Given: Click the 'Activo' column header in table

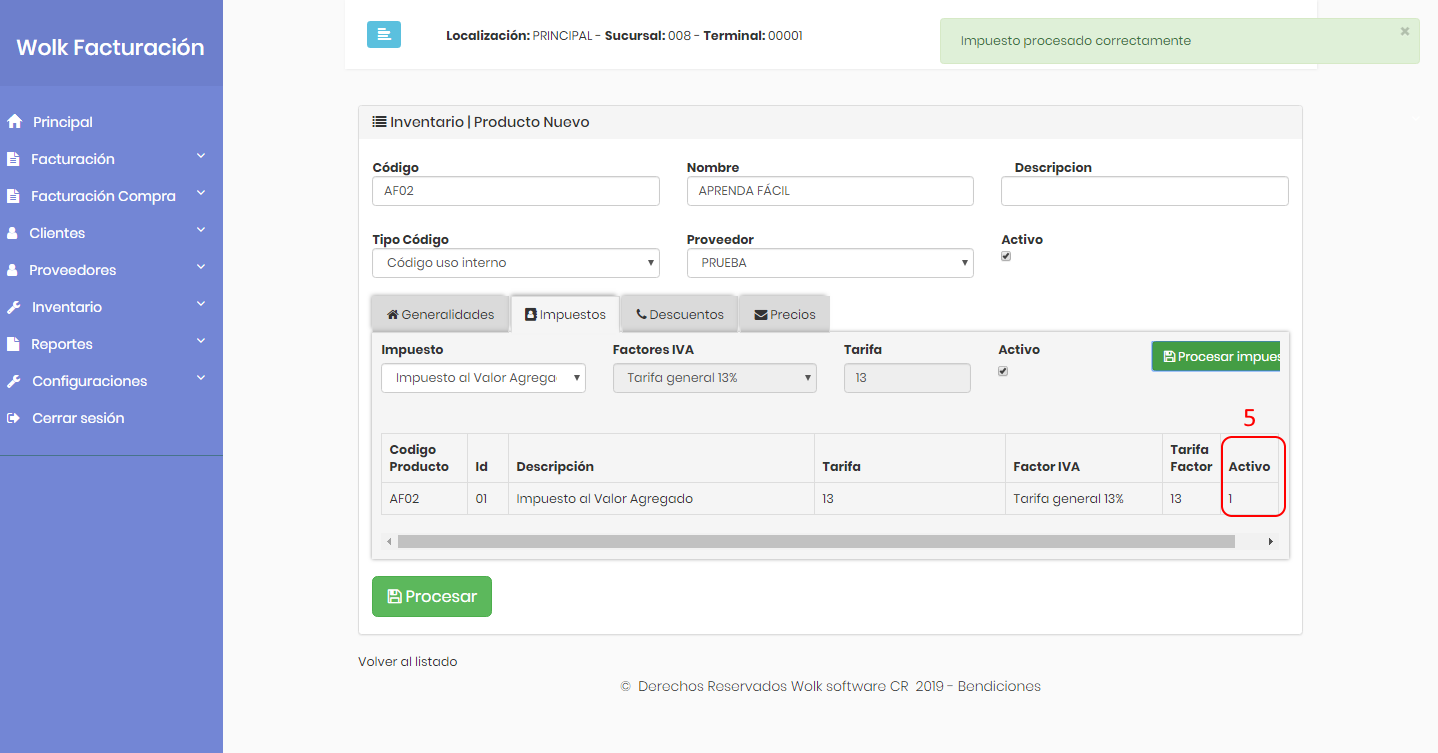Looking at the screenshot, I should [1250, 458].
